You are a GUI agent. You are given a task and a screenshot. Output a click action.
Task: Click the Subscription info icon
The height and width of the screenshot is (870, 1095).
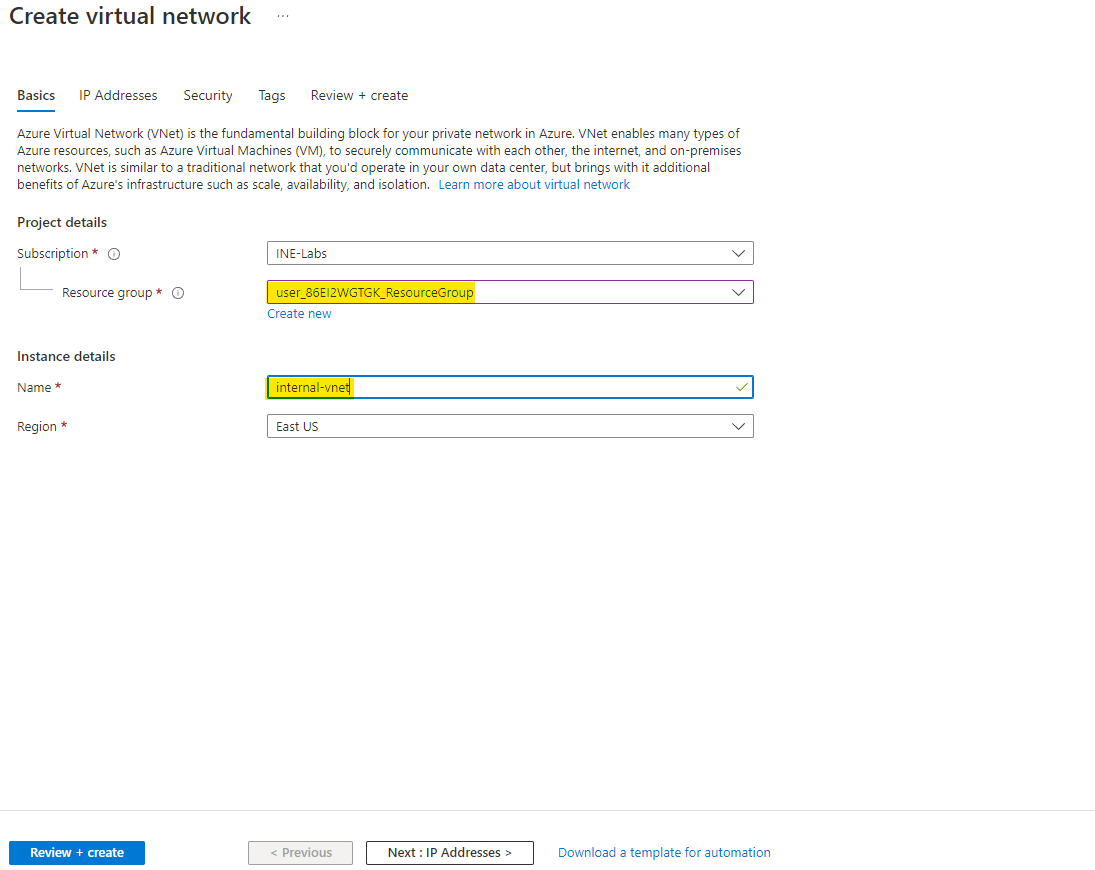coord(114,254)
